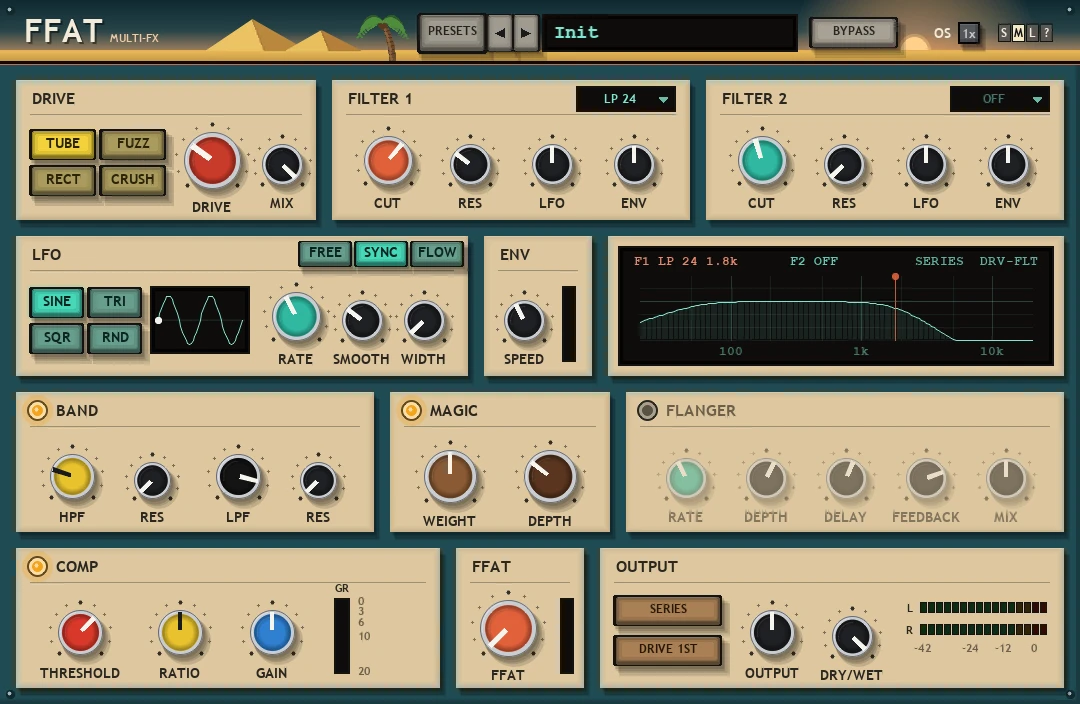Image resolution: width=1080 pixels, height=704 pixels.
Task: Open Filter 2 type dropdown OFF
Action: (x=999, y=99)
